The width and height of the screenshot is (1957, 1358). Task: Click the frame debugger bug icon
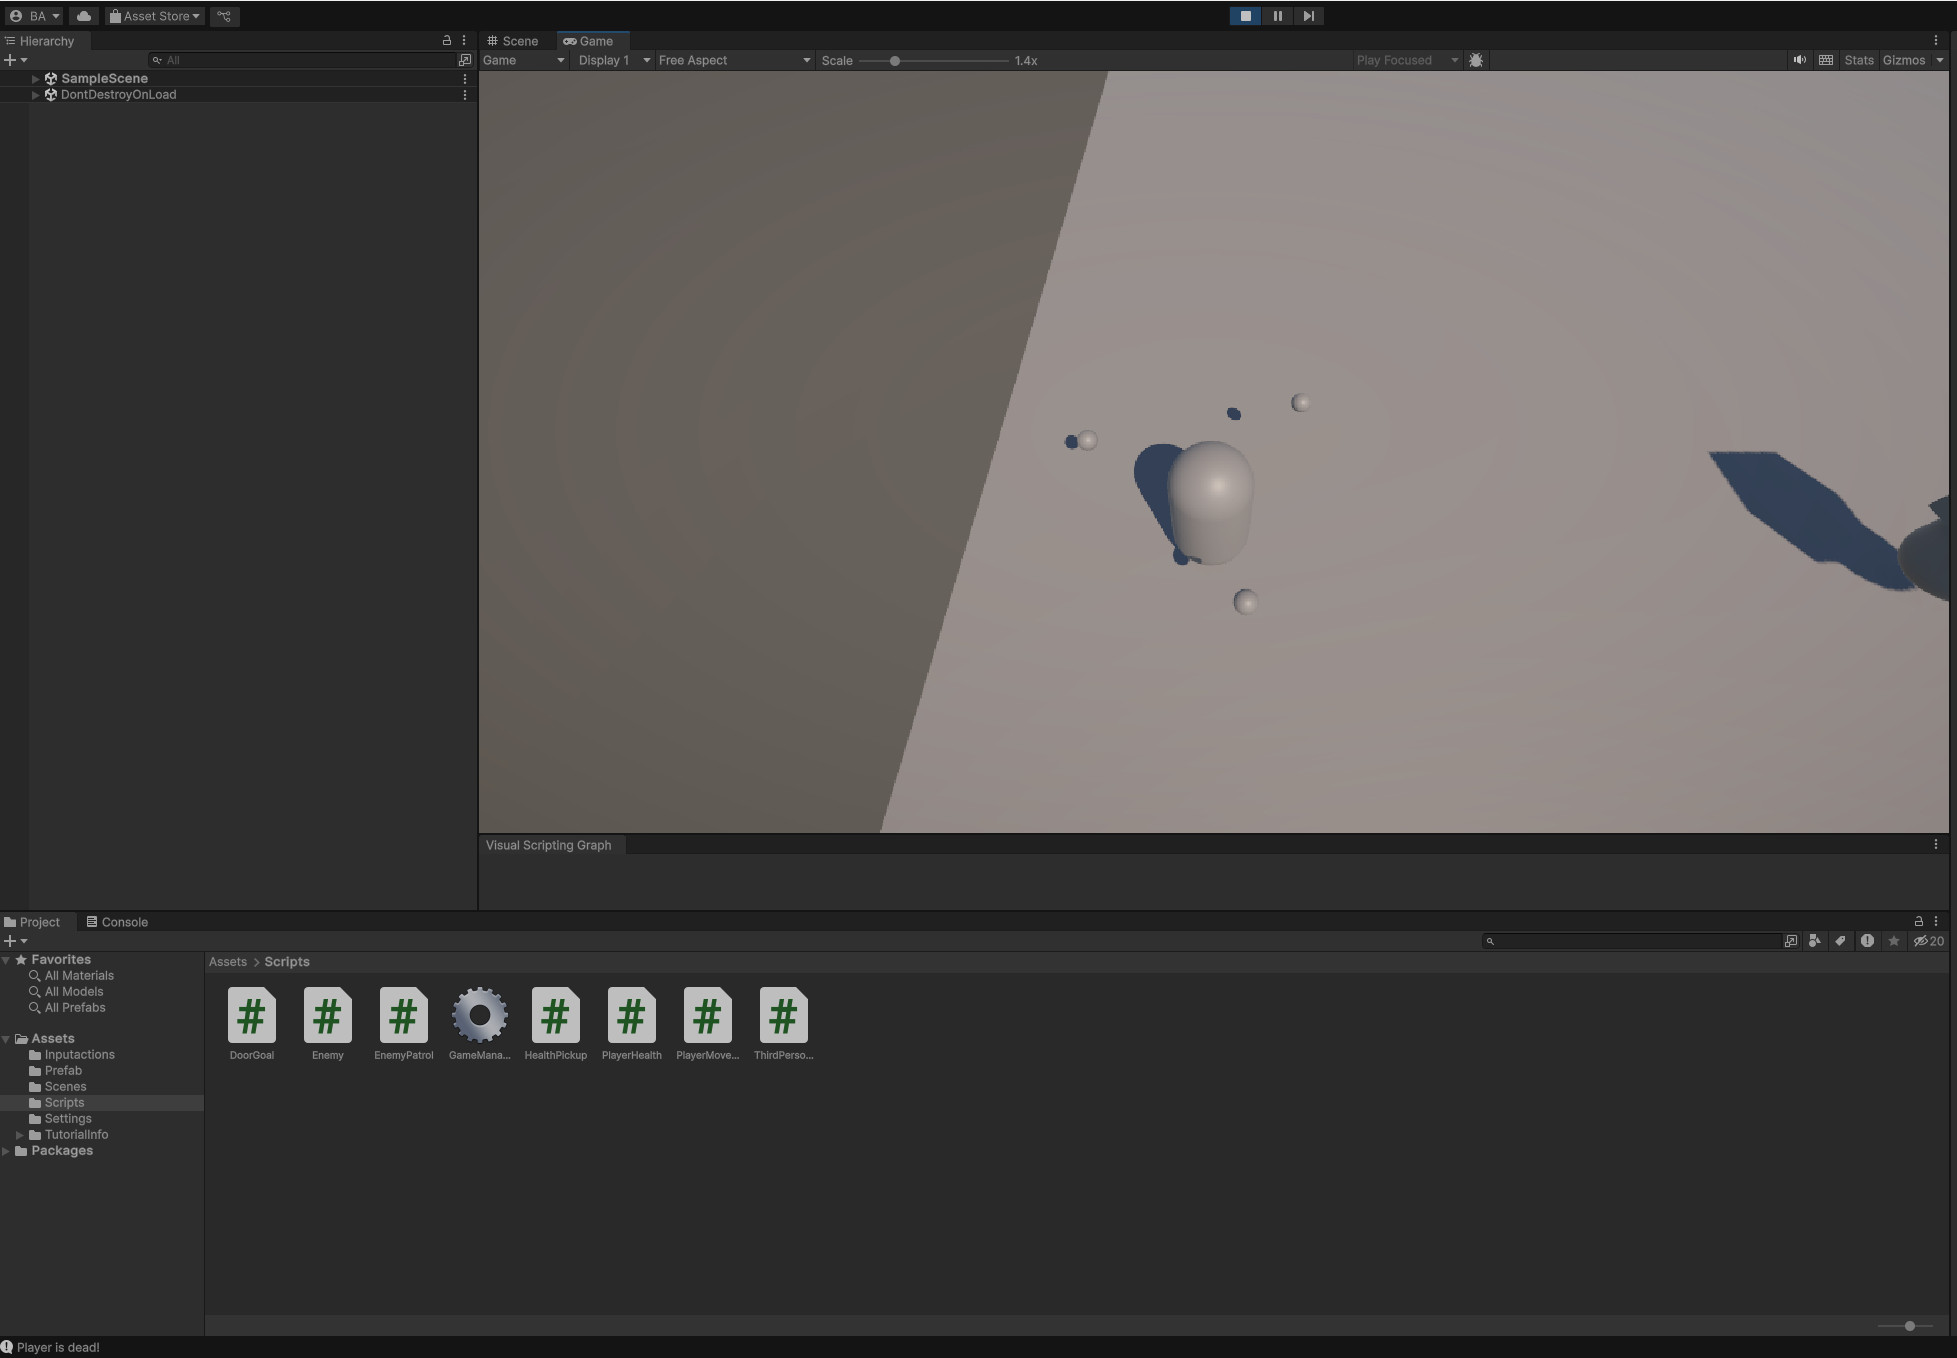coord(1476,60)
